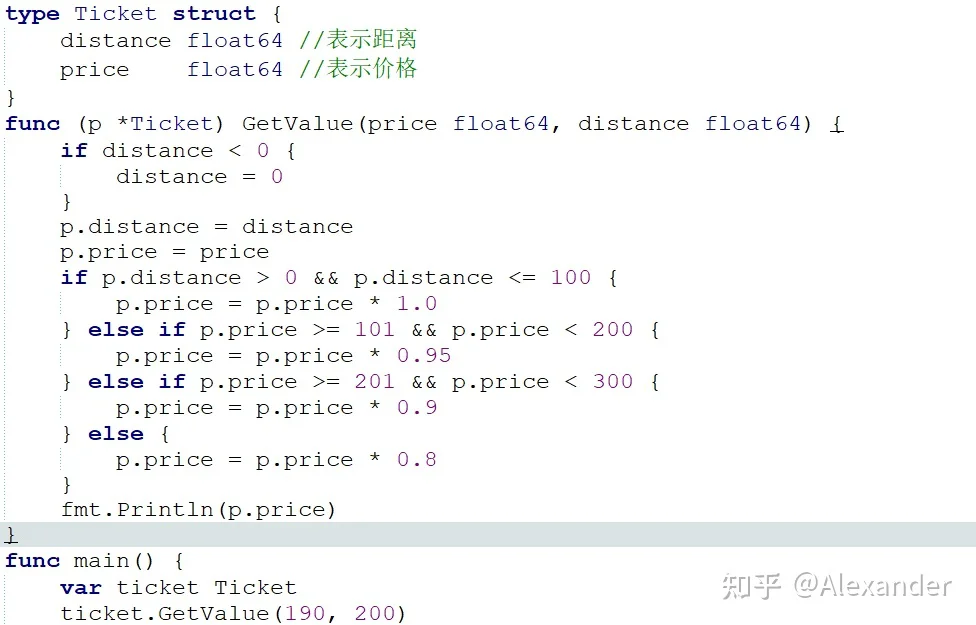Click 'p.distance = distance' assignment
Image resolution: width=976 pixels, height=625 pixels.
tap(207, 227)
